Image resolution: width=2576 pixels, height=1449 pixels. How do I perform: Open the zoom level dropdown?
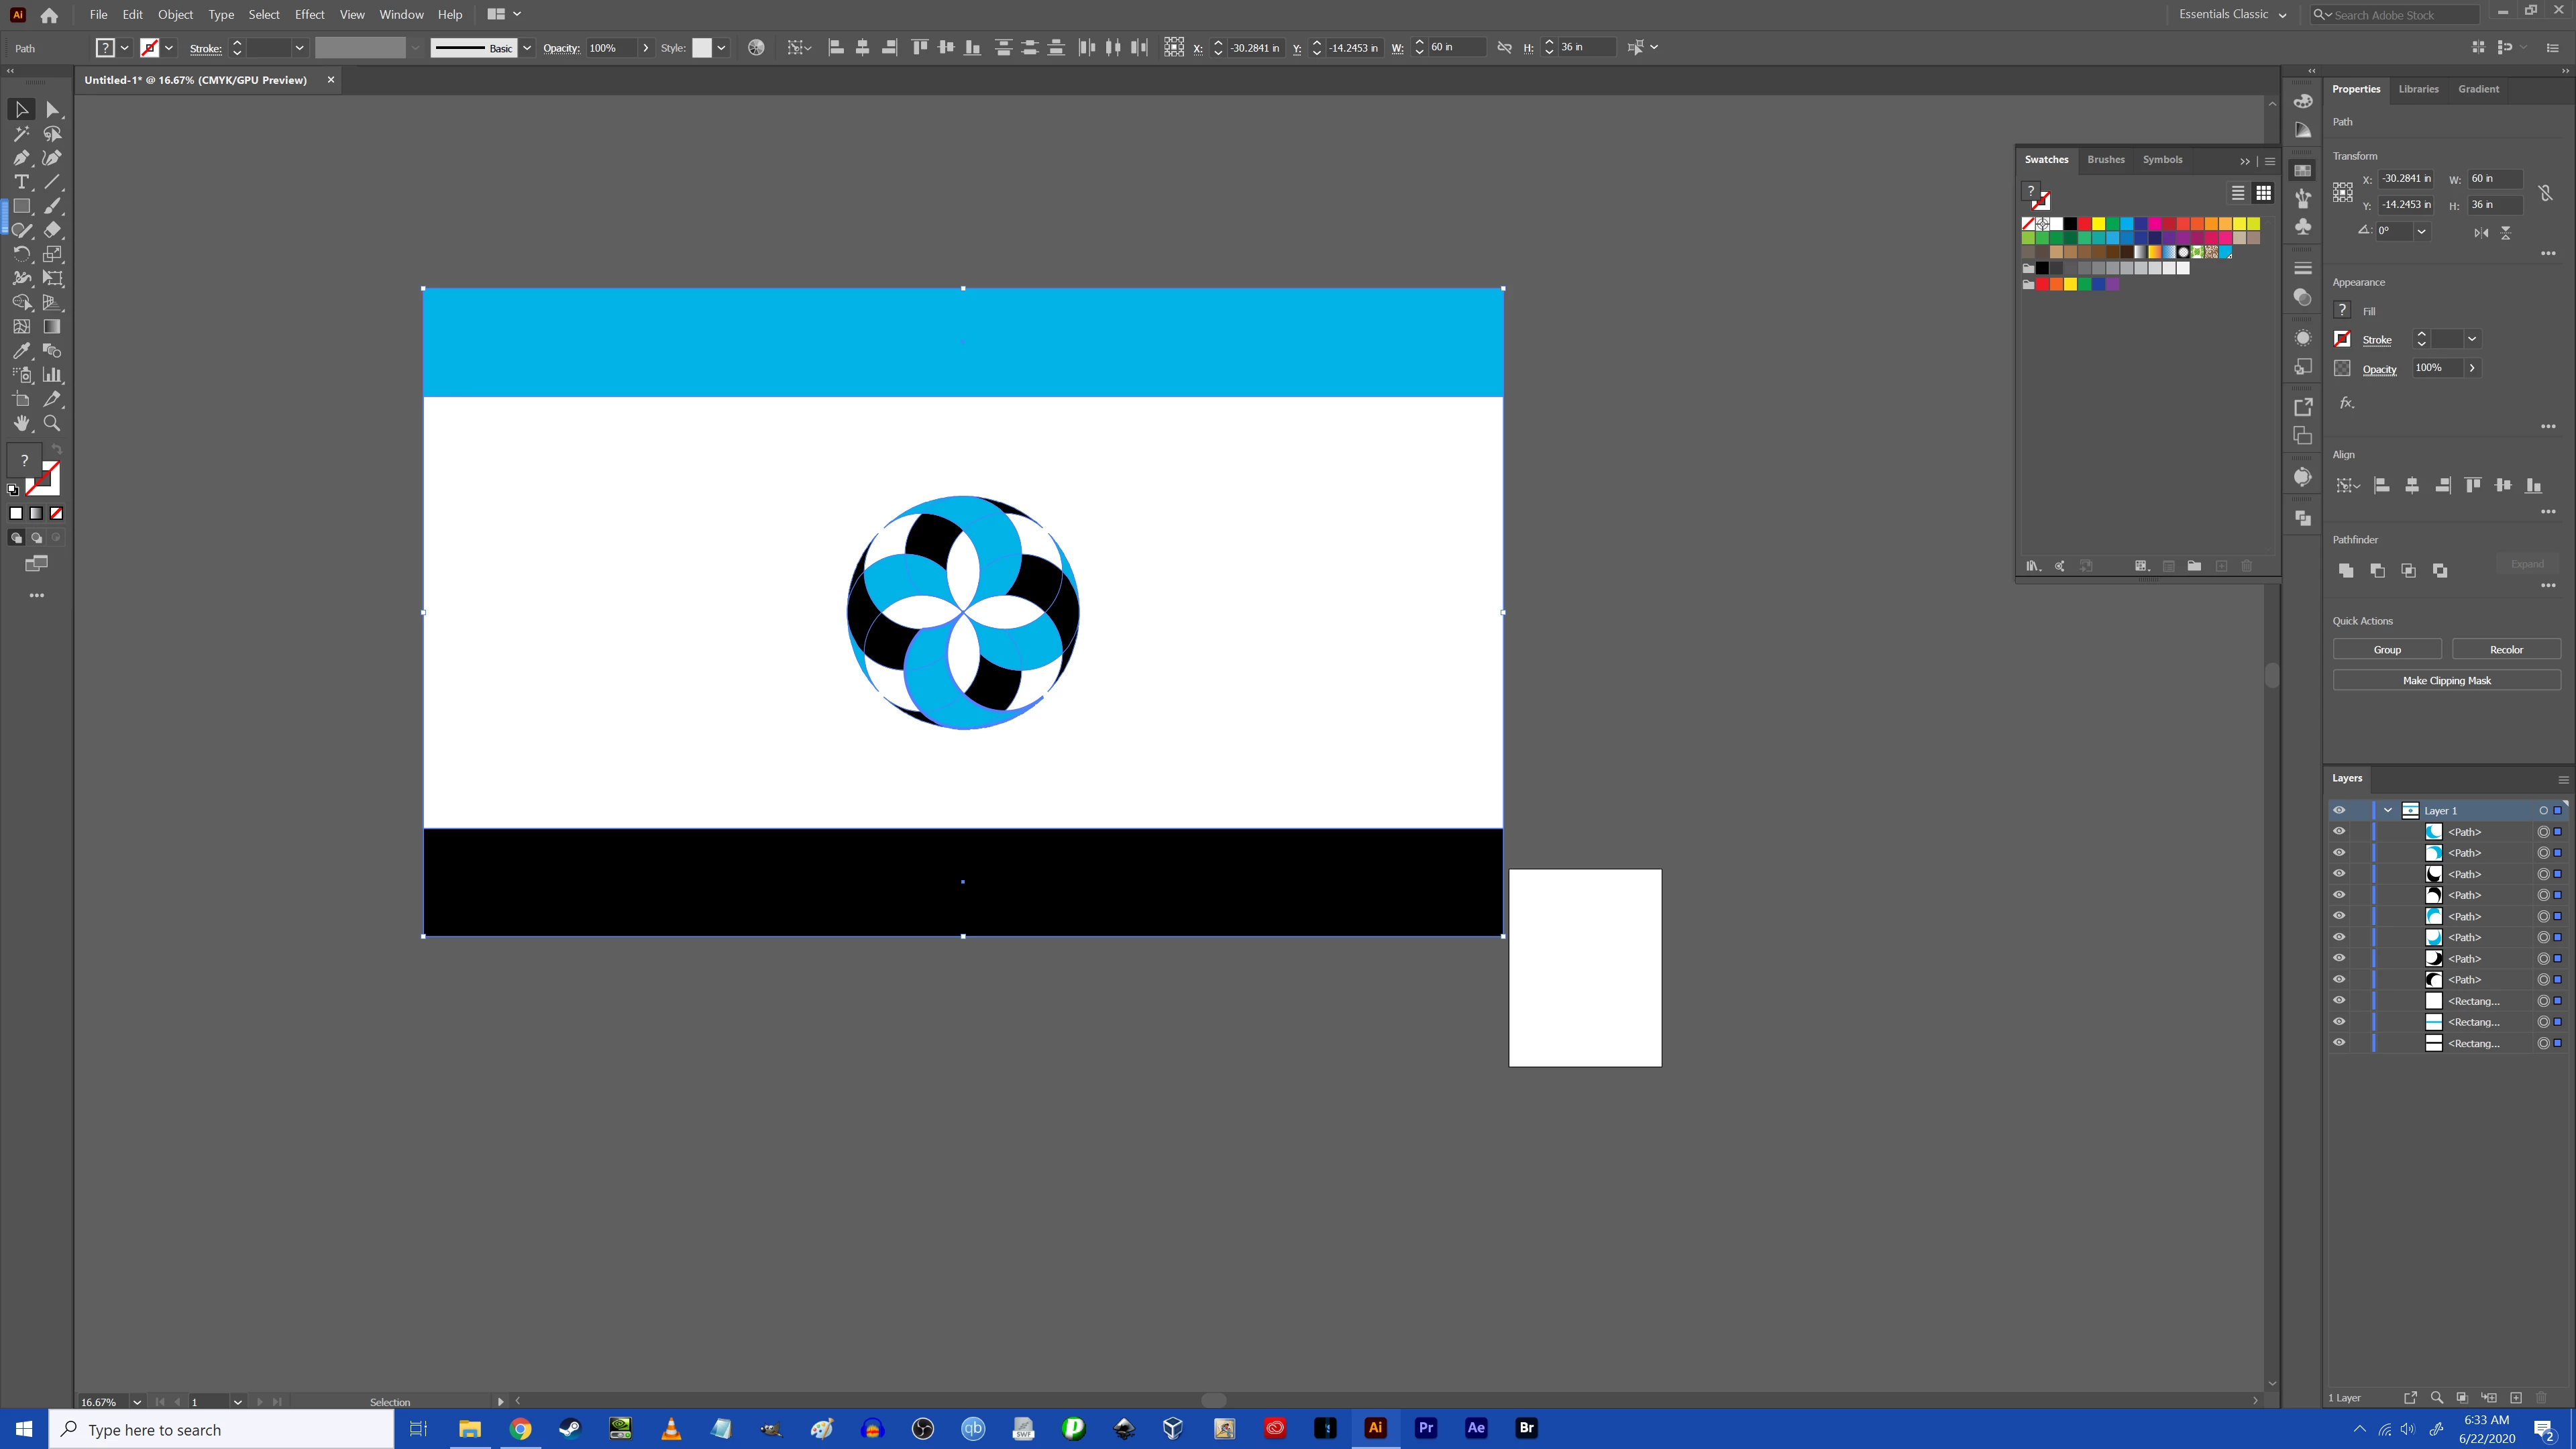point(137,1402)
